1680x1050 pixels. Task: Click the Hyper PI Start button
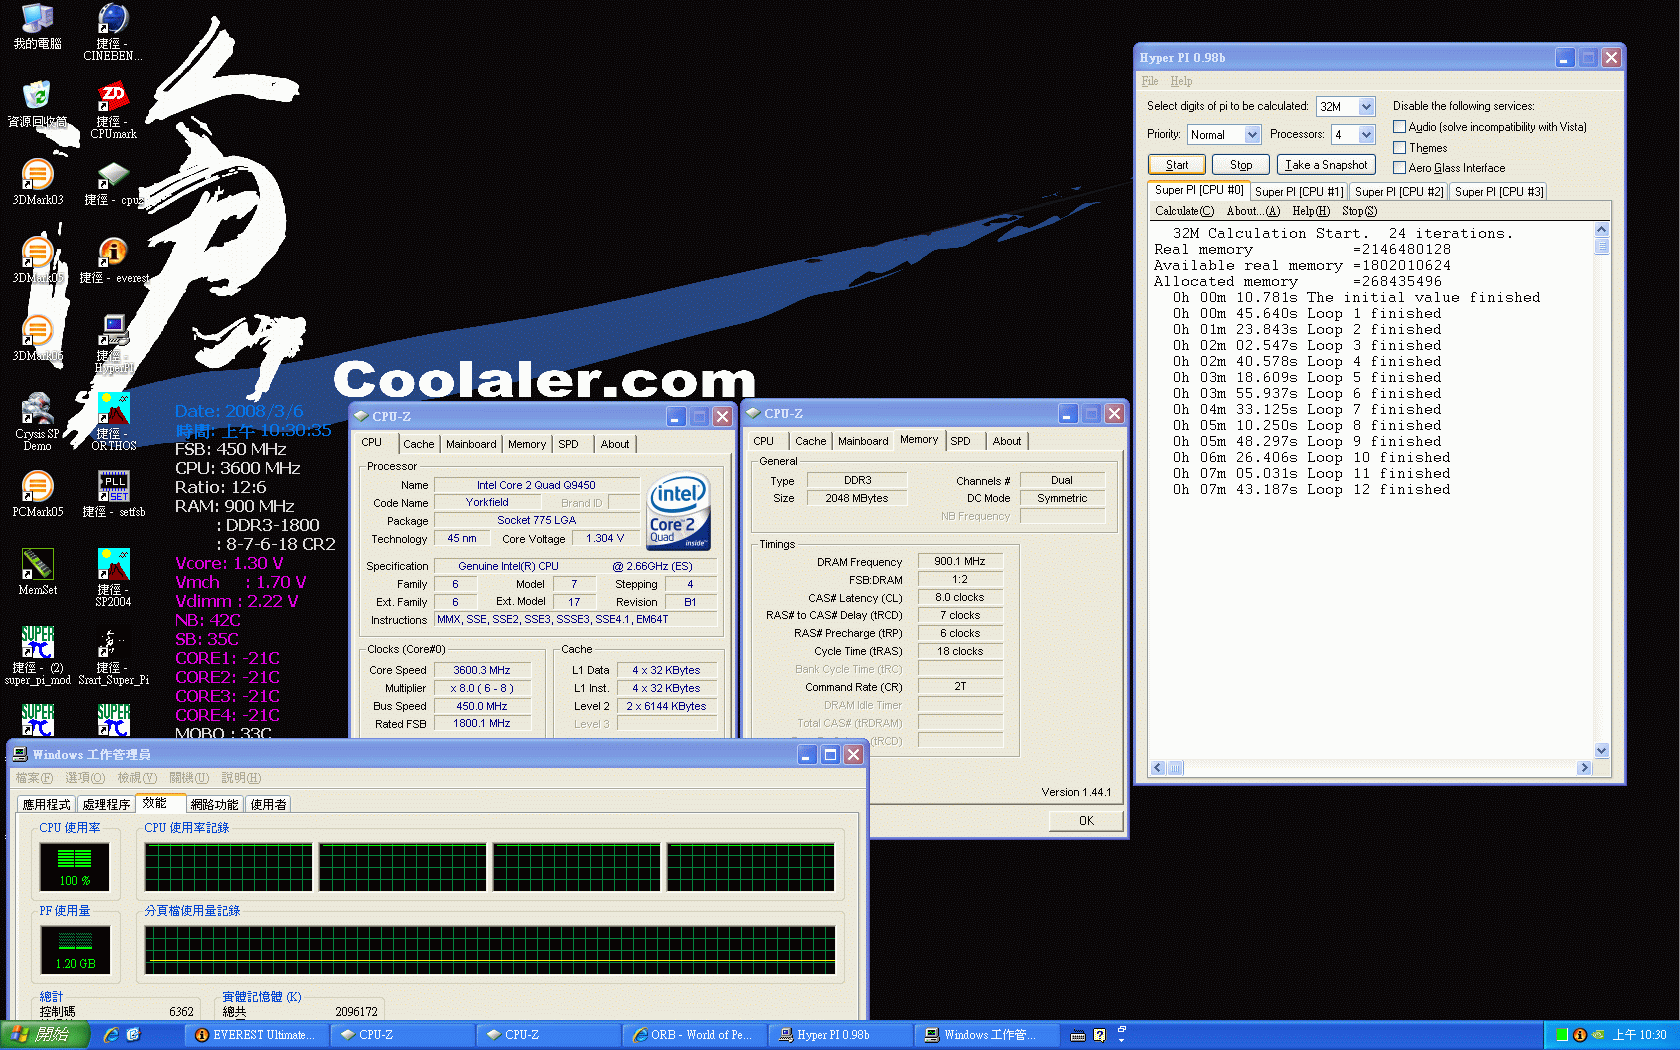pyautogui.click(x=1176, y=165)
